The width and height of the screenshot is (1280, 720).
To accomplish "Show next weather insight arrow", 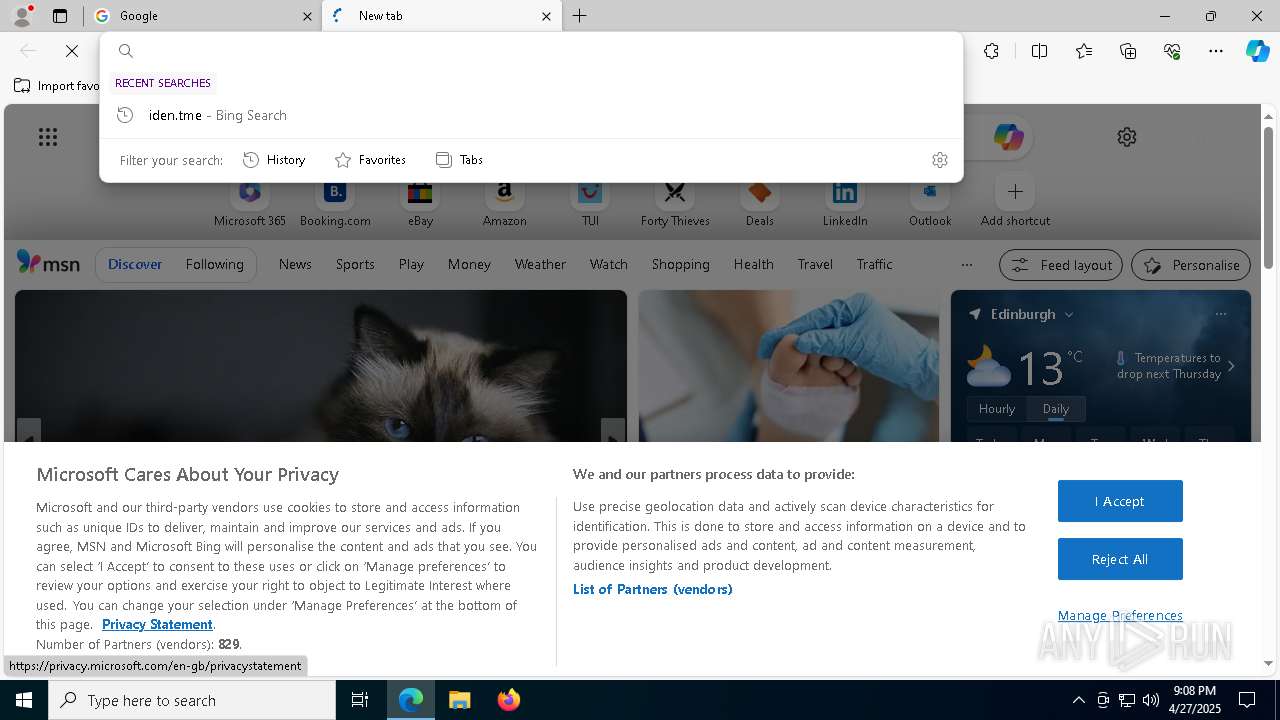I will tap(1231, 366).
